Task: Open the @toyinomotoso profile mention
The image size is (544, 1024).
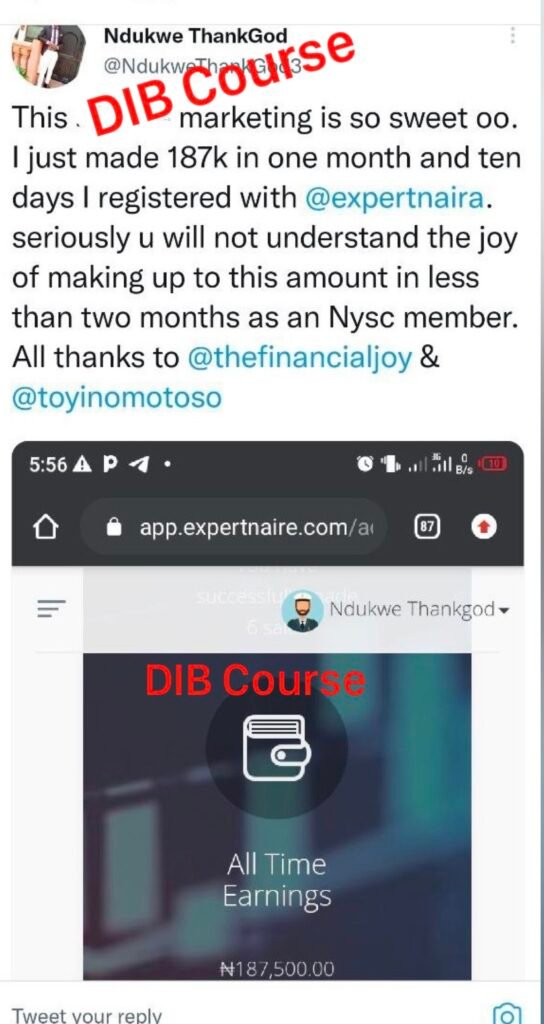Action: (117, 397)
